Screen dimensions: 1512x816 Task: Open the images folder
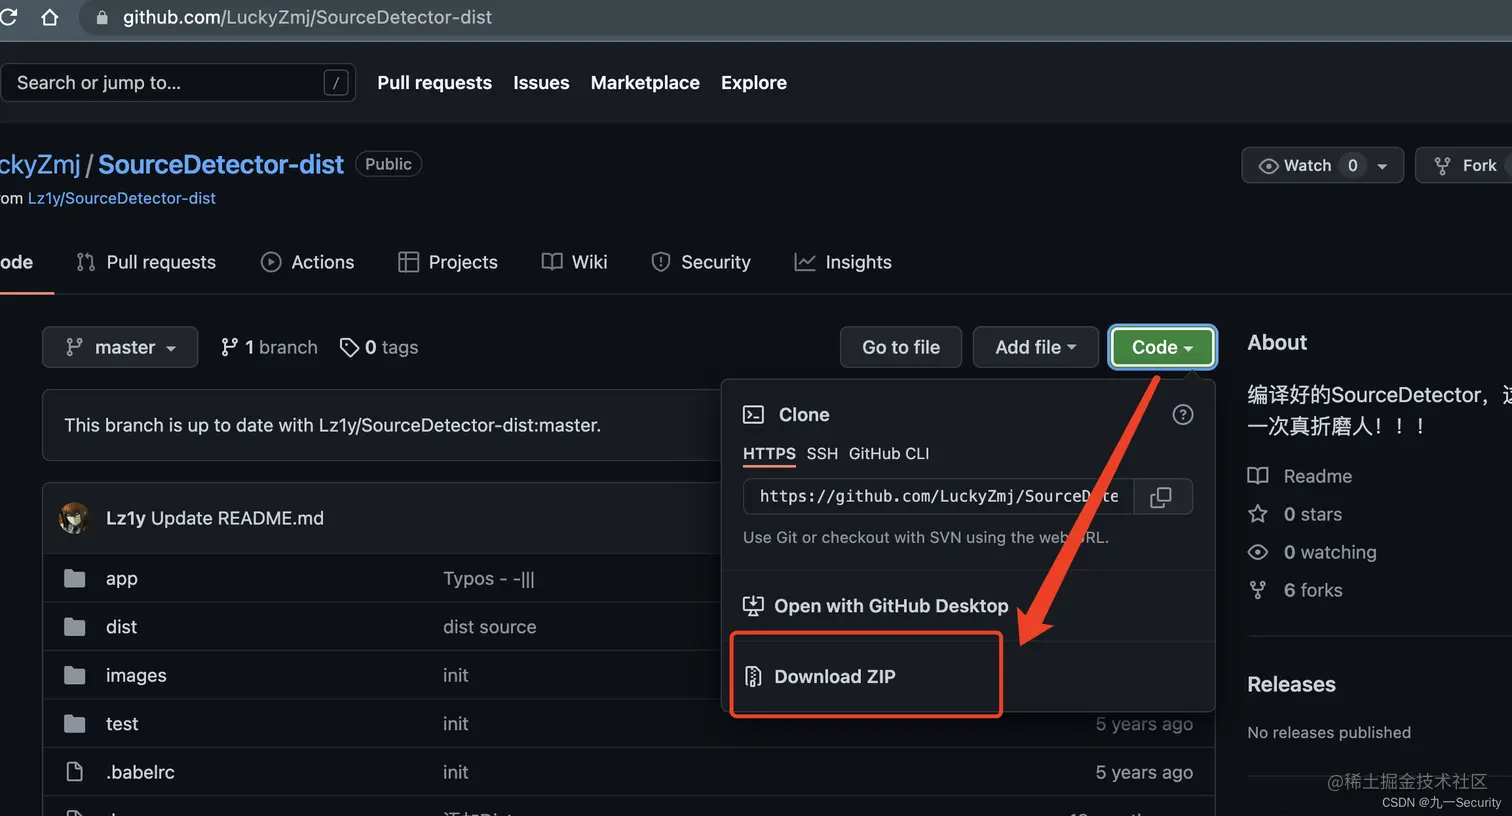(136, 676)
